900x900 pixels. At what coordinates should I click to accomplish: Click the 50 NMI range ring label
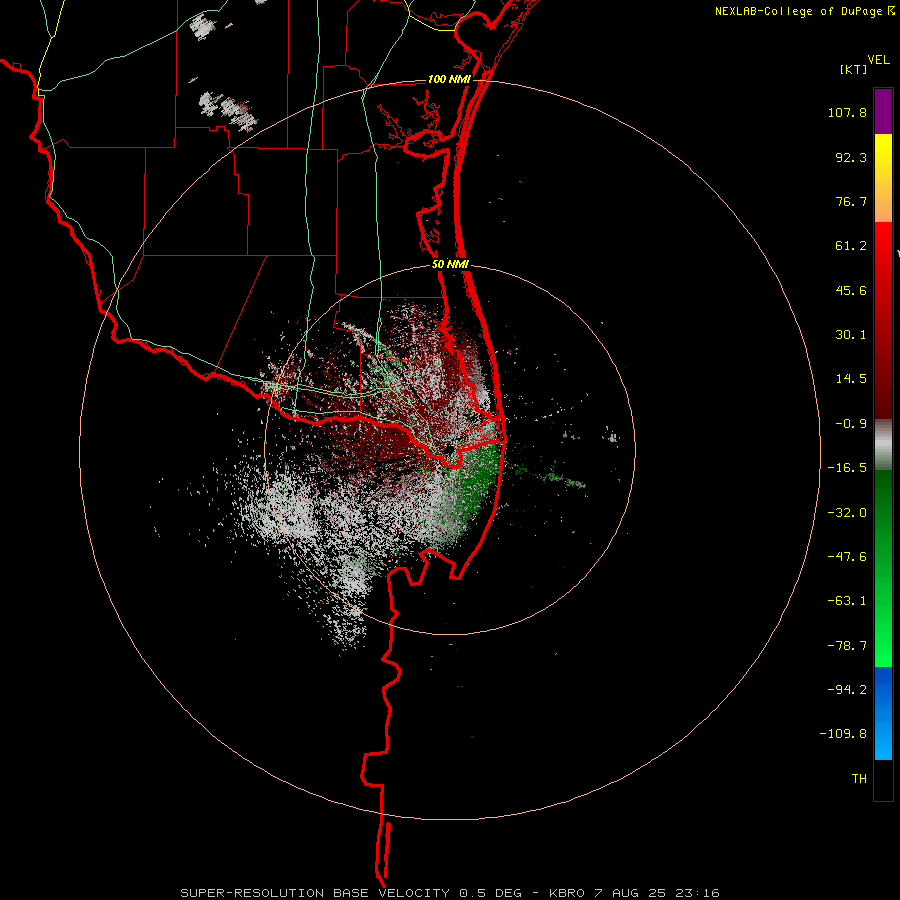(450, 265)
